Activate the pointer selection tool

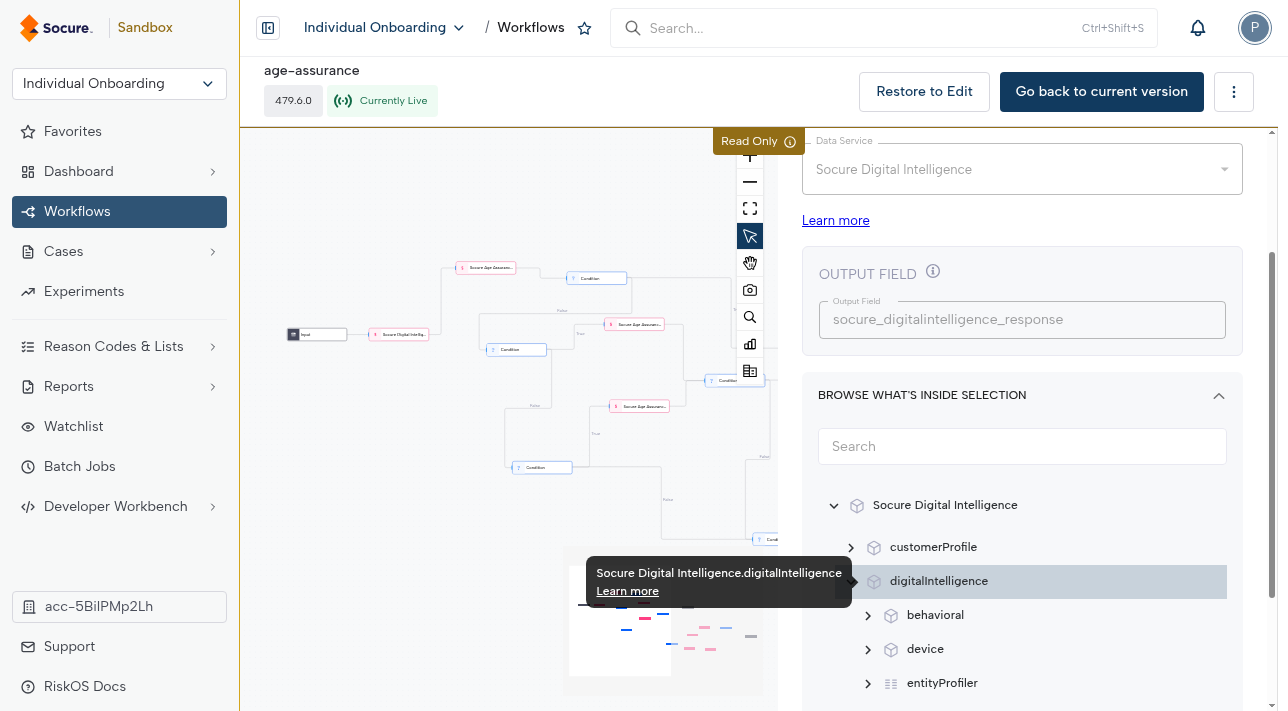click(750, 236)
